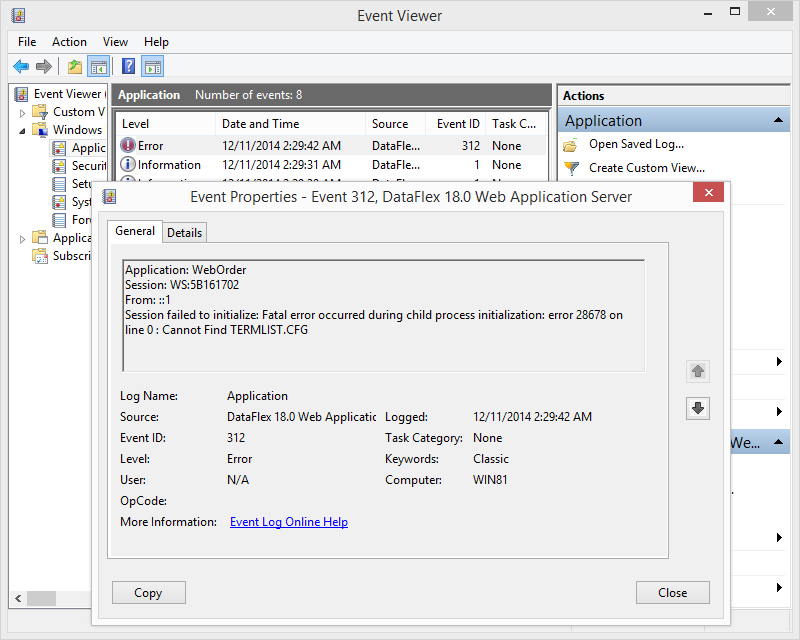Open the View menu

pos(115,42)
